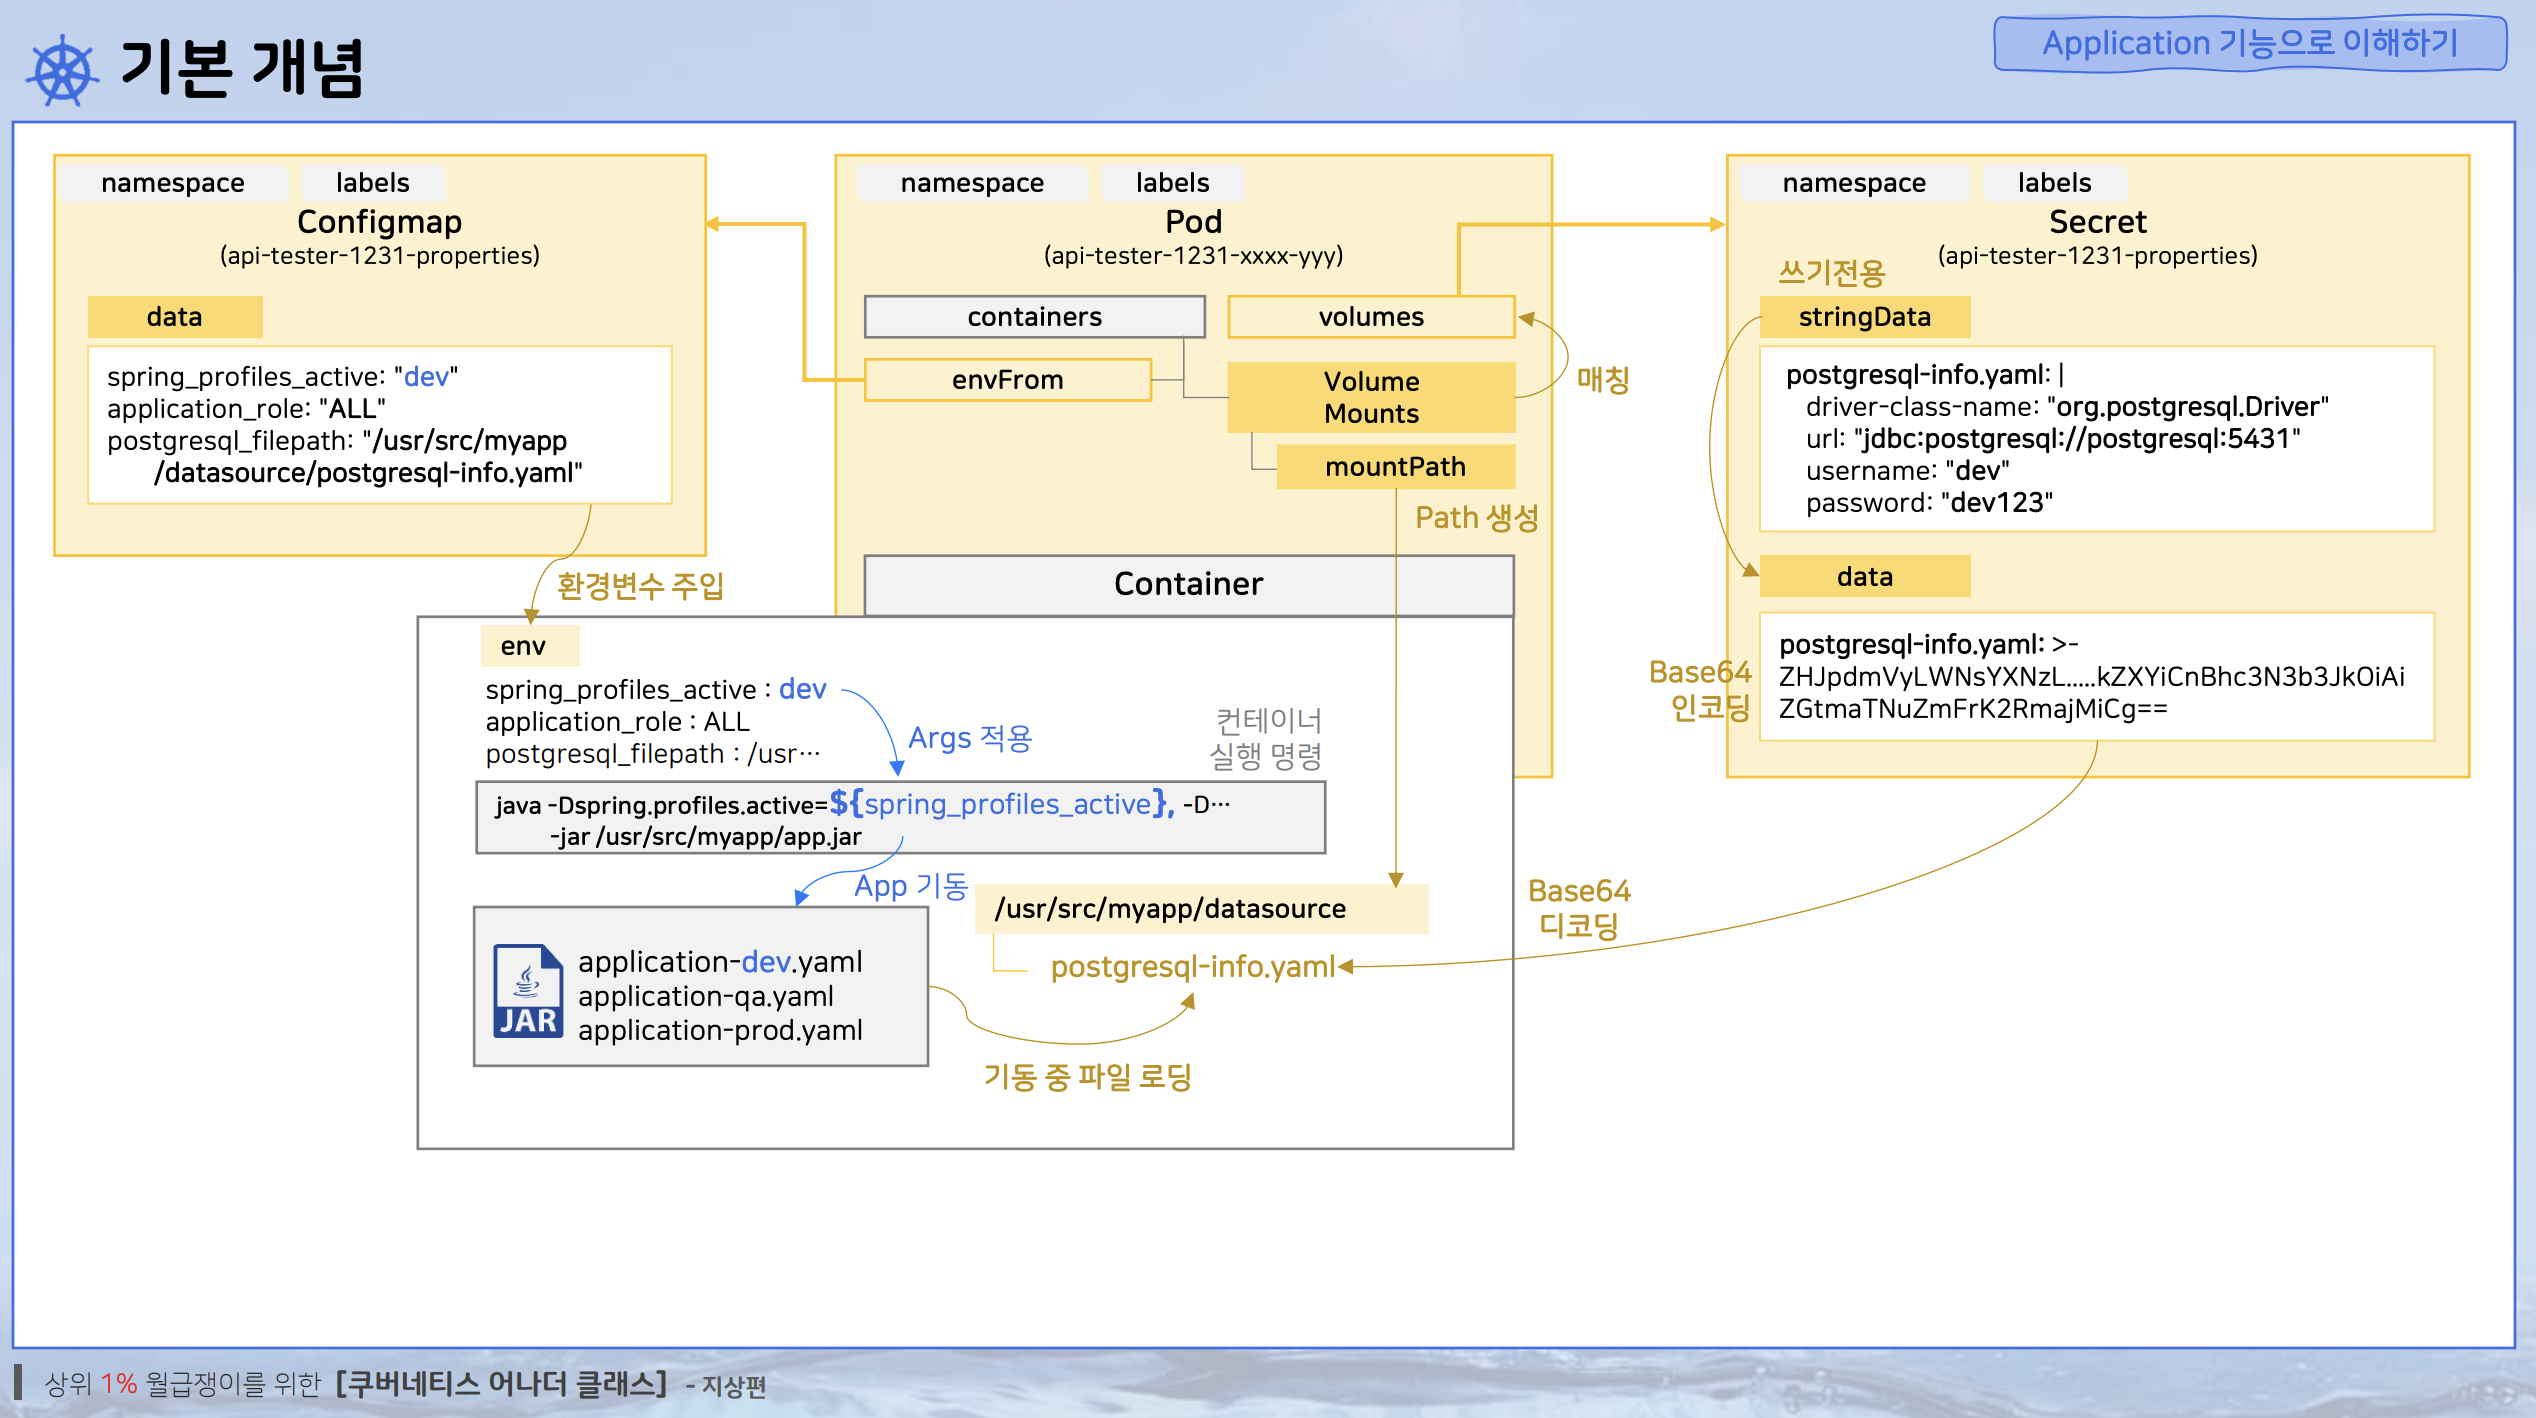Click the Container header bar
The image size is (2536, 1418).
pos(1188,584)
